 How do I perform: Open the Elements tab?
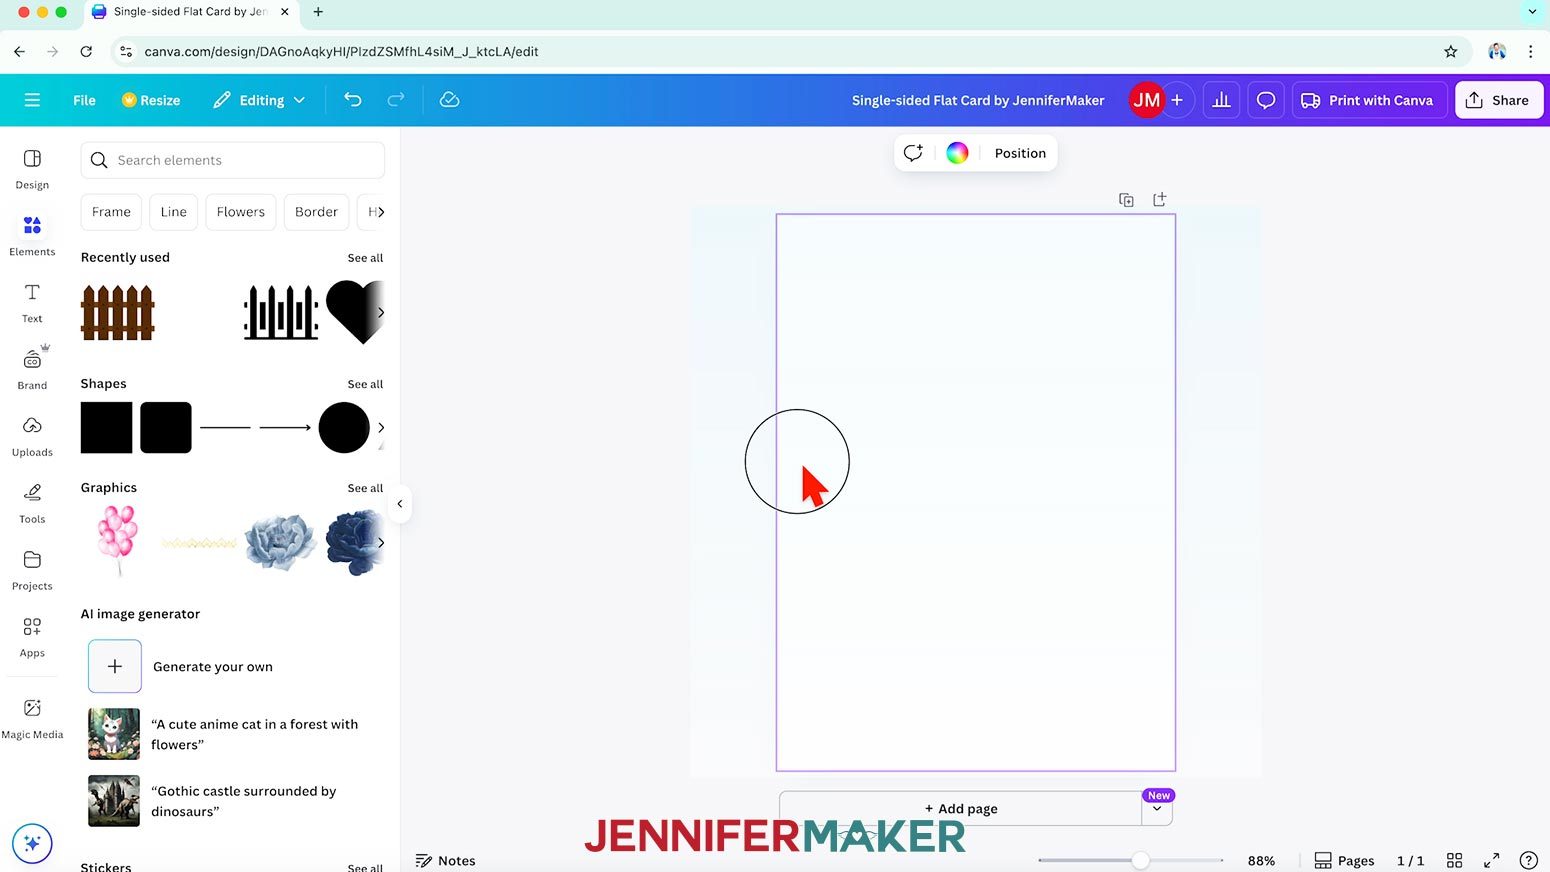[32, 236]
